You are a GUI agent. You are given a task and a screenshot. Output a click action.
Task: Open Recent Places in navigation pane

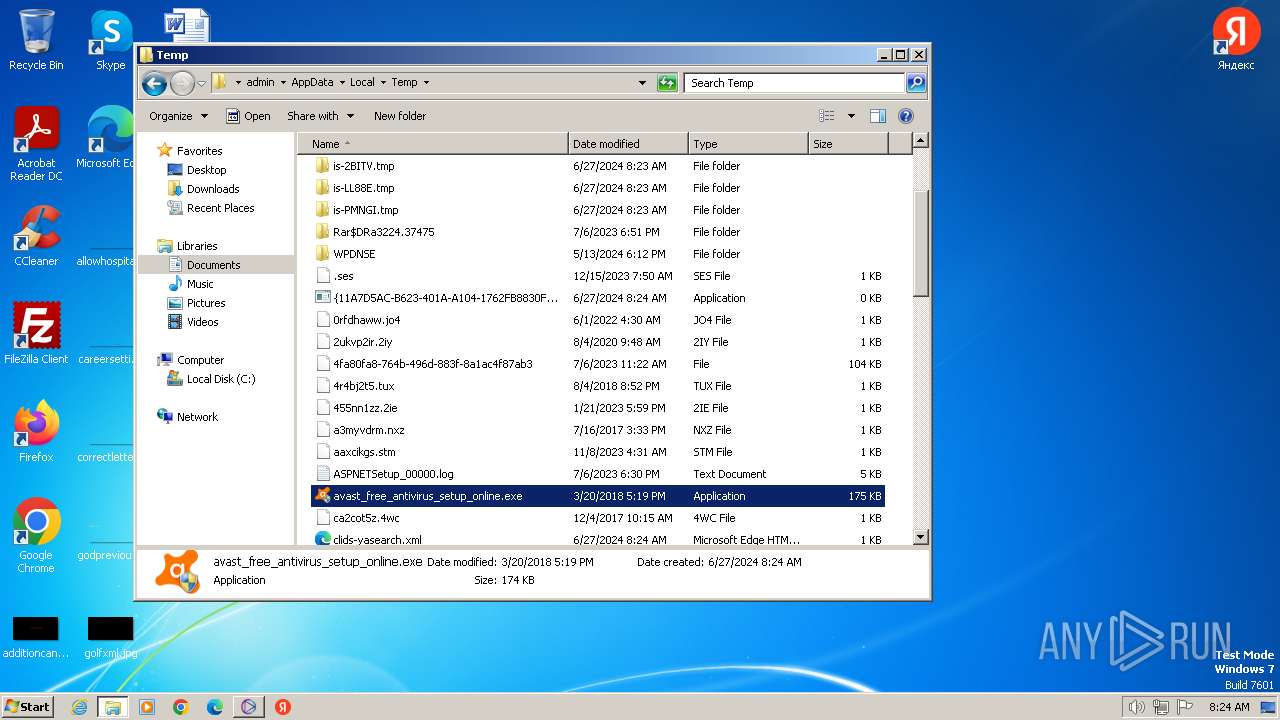(220, 208)
